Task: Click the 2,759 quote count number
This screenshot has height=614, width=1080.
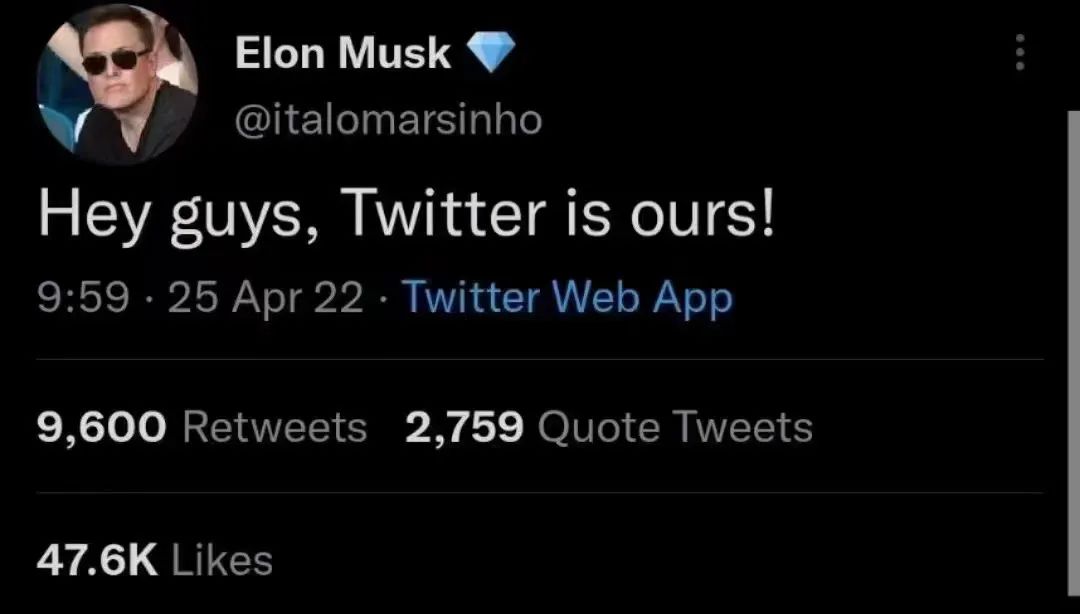Action: (x=465, y=427)
